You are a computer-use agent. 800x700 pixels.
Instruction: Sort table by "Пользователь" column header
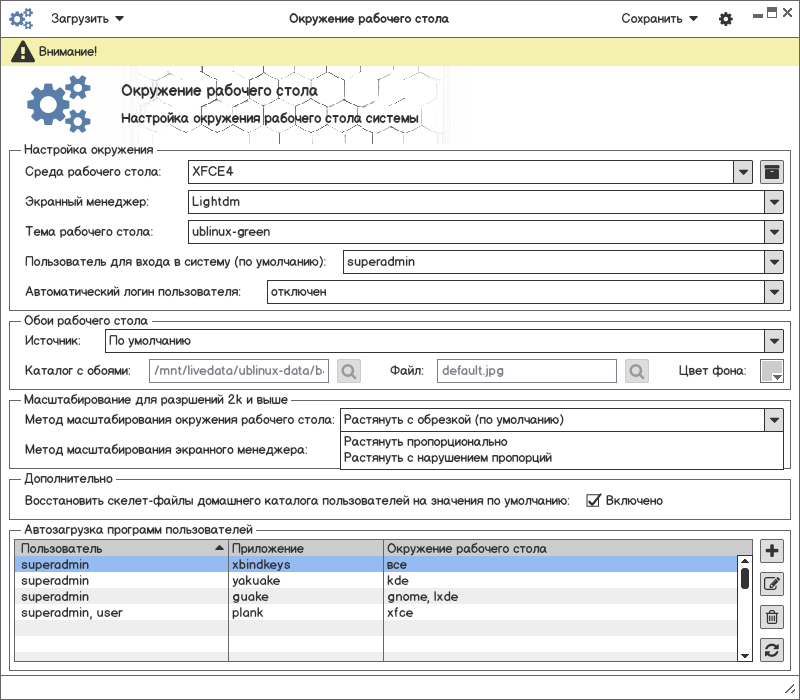tap(120, 549)
